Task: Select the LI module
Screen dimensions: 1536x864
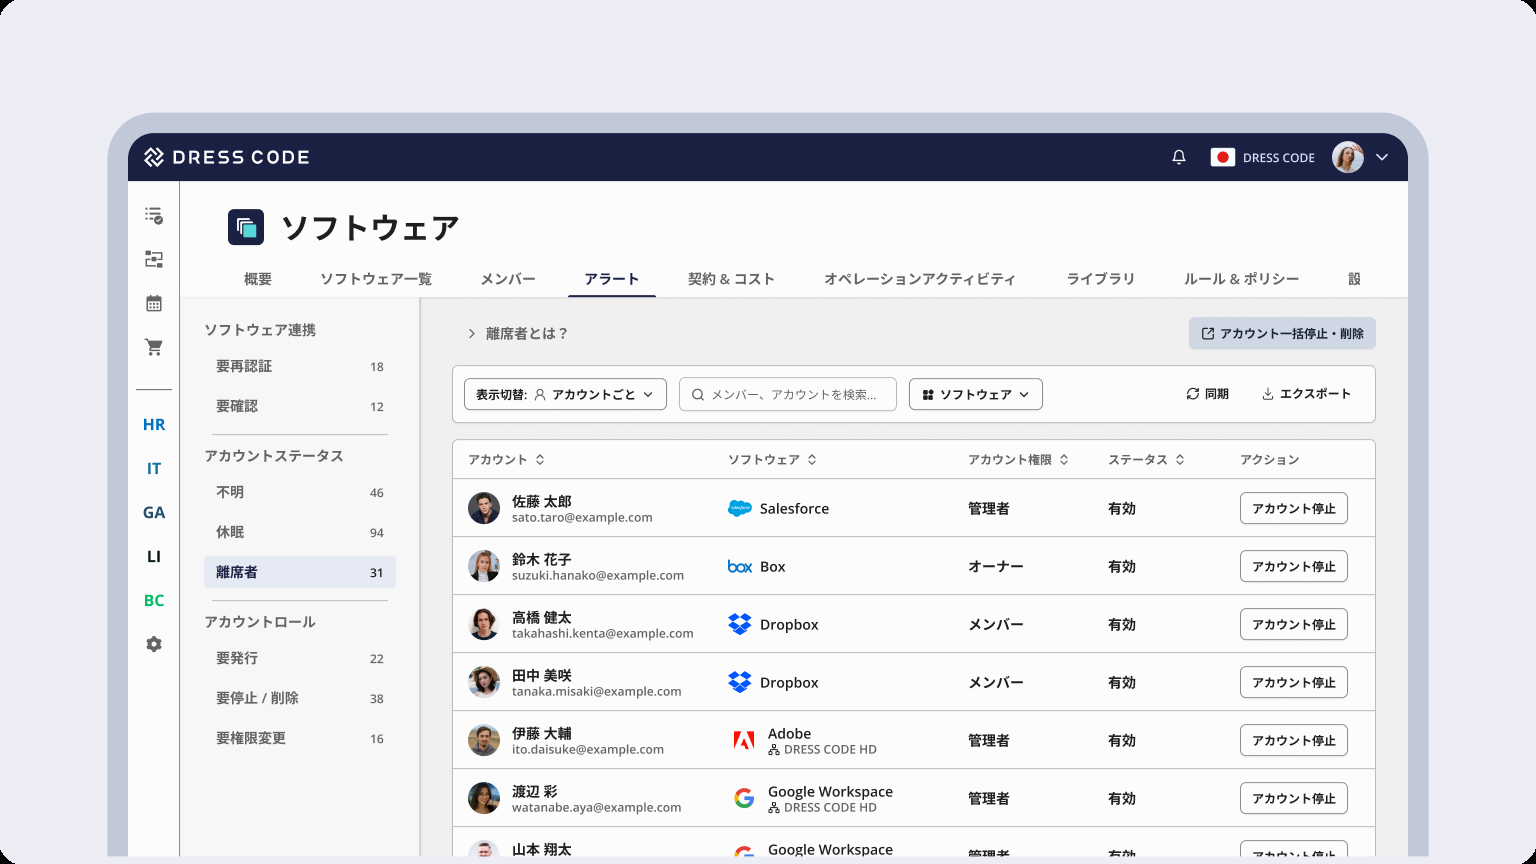Action: 154,556
